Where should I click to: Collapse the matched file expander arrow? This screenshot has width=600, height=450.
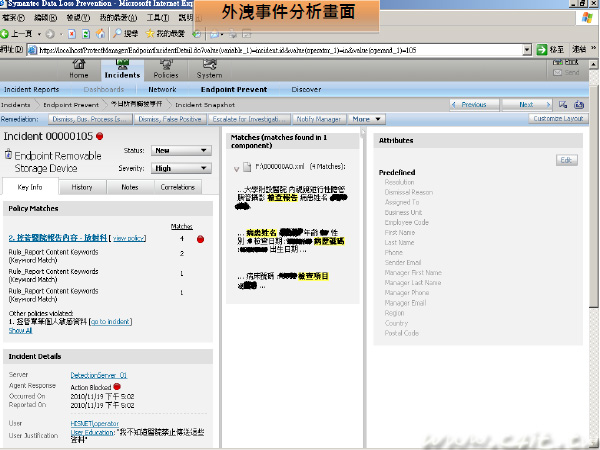[x=236, y=169]
